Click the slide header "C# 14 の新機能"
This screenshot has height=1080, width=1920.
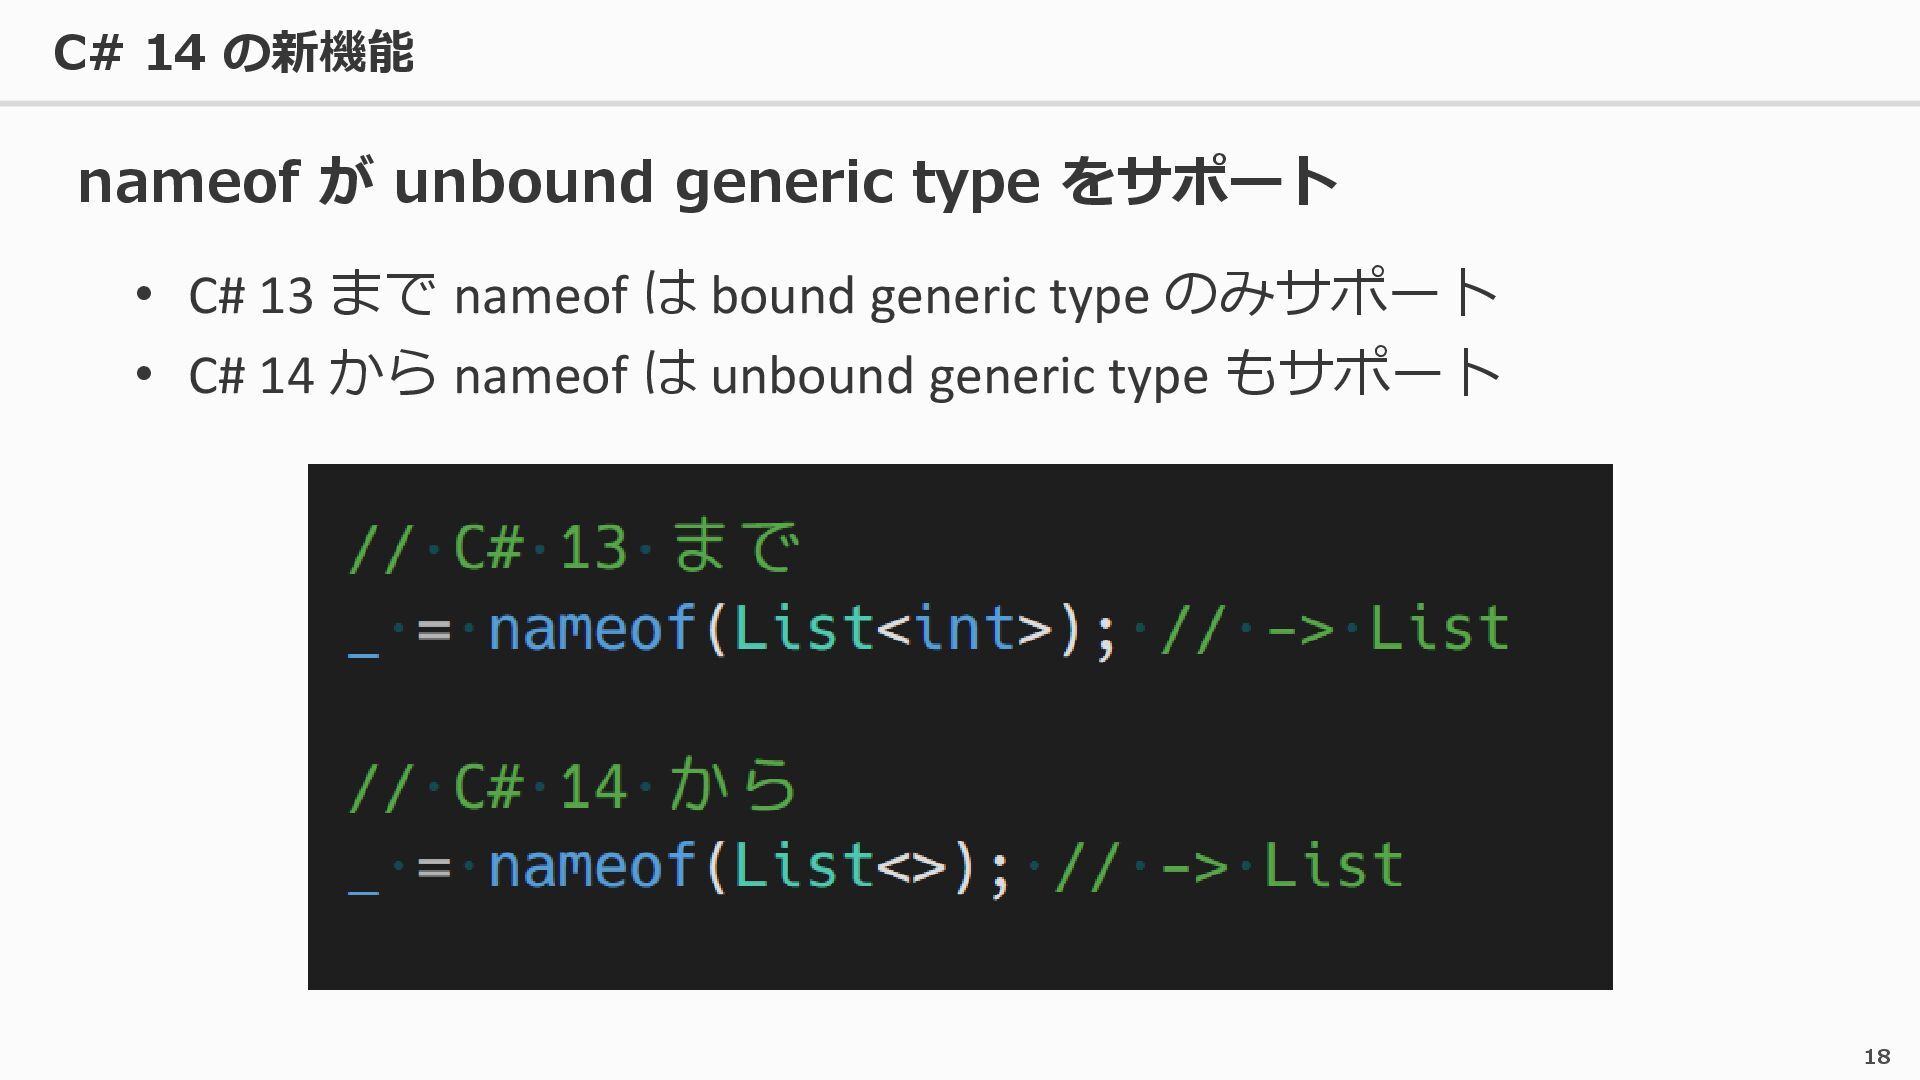coord(233,52)
